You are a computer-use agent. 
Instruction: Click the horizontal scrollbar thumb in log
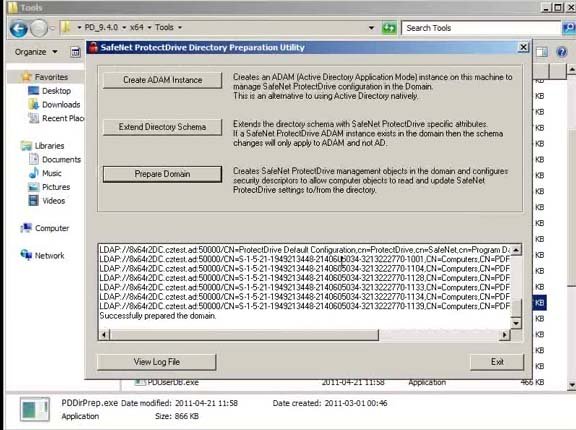(244, 335)
